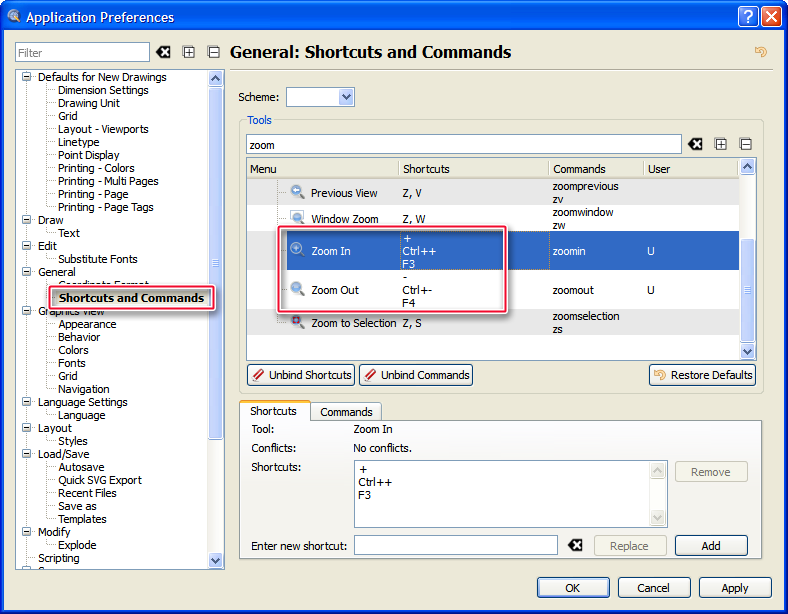788x614 pixels.
Task: Click Unbind Commands button
Action: (416, 375)
